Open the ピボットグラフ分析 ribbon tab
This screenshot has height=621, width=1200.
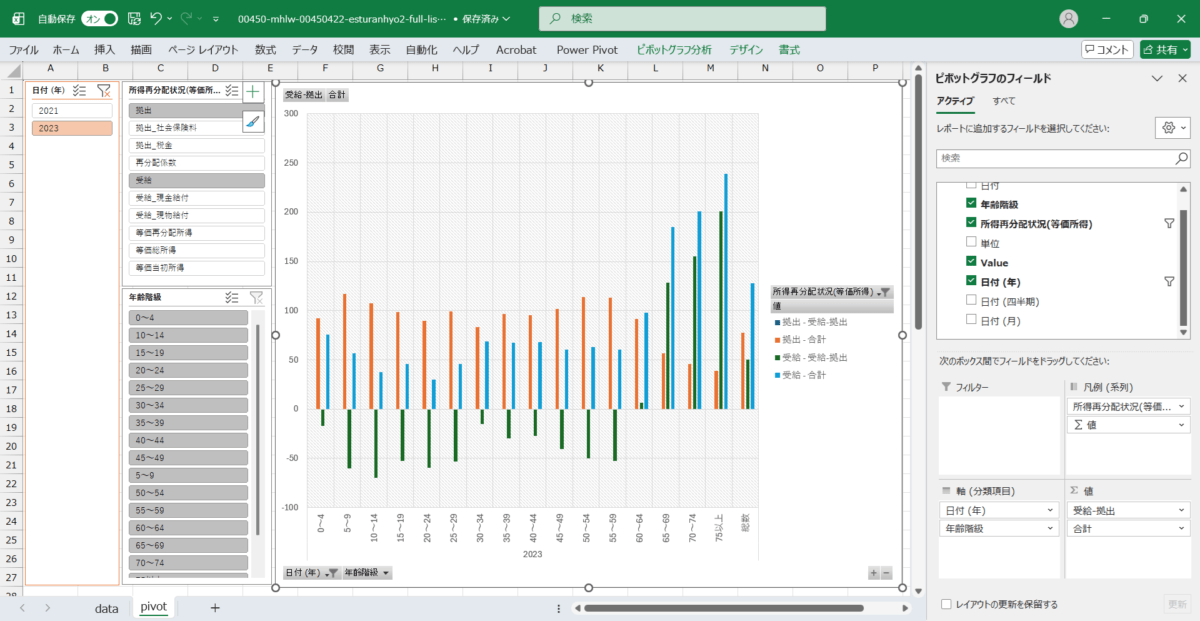click(674, 49)
